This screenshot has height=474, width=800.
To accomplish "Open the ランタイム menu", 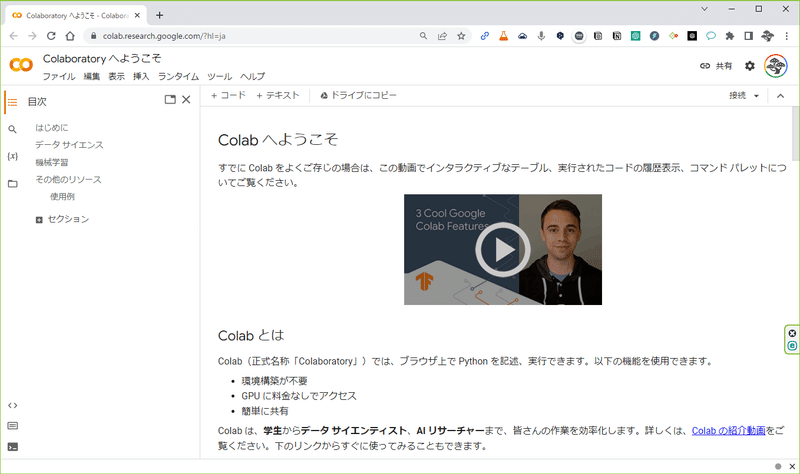I will (x=178, y=77).
